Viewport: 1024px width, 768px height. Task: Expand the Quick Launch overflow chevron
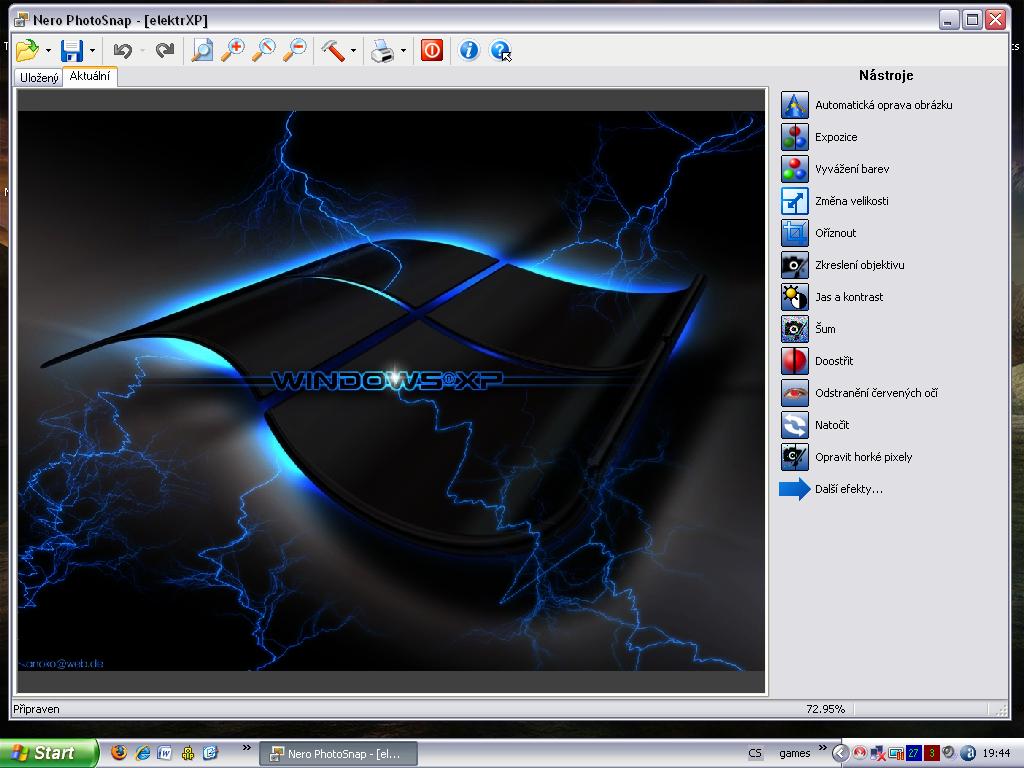click(246, 748)
